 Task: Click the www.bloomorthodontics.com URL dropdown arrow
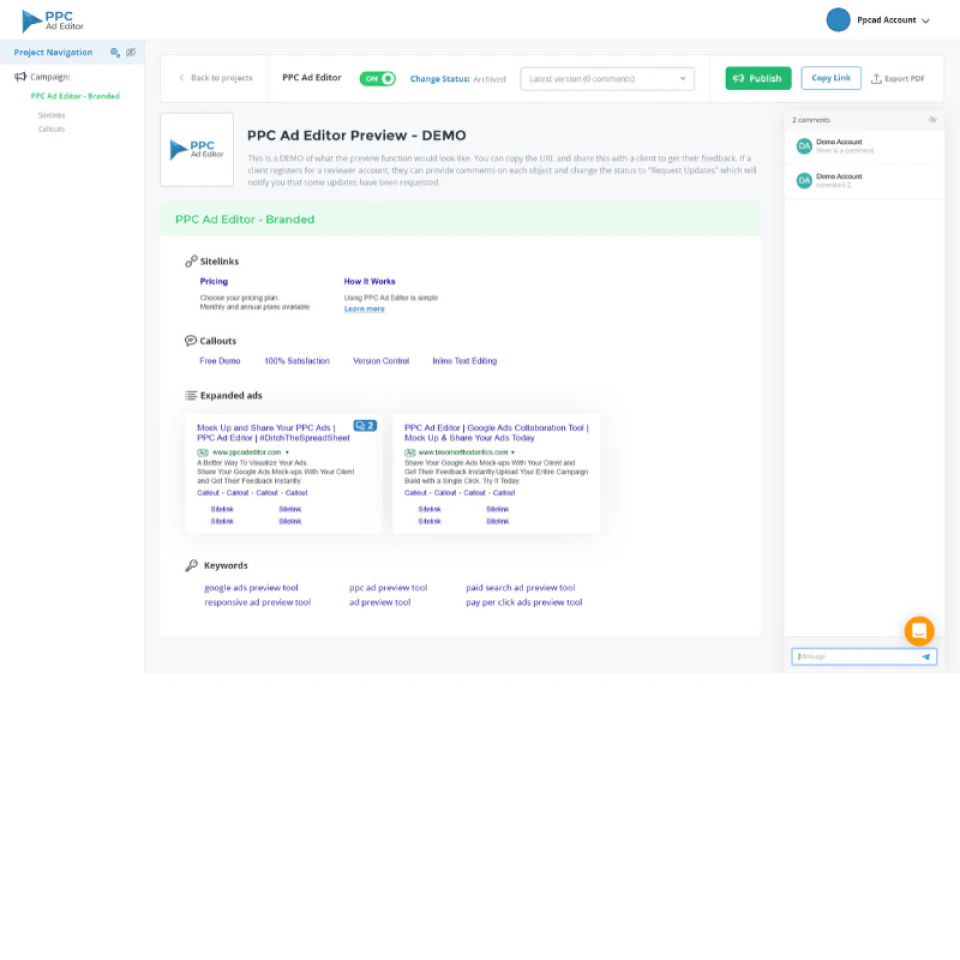[513, 452]
